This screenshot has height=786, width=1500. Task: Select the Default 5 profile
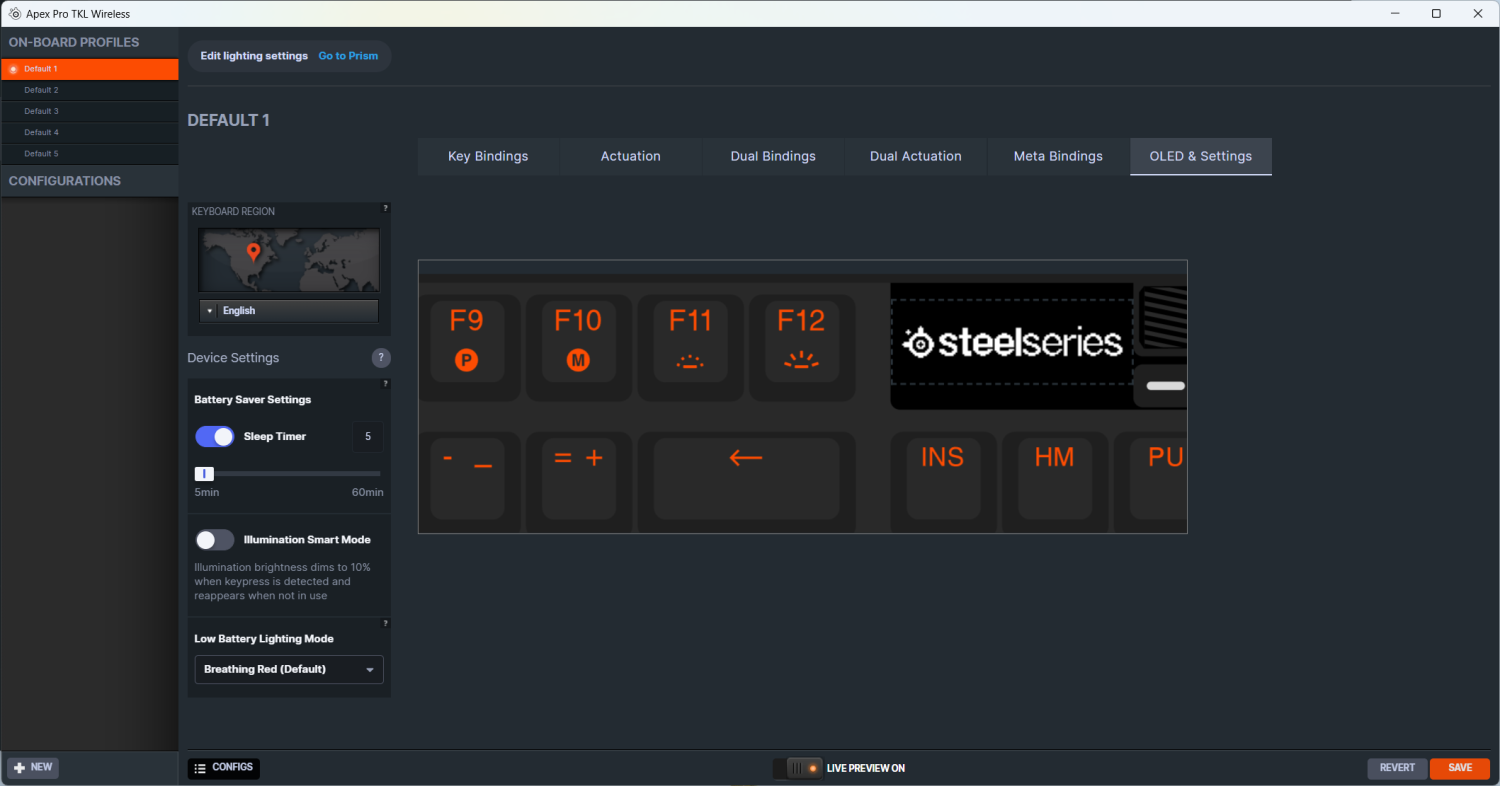tap(90, 153)
